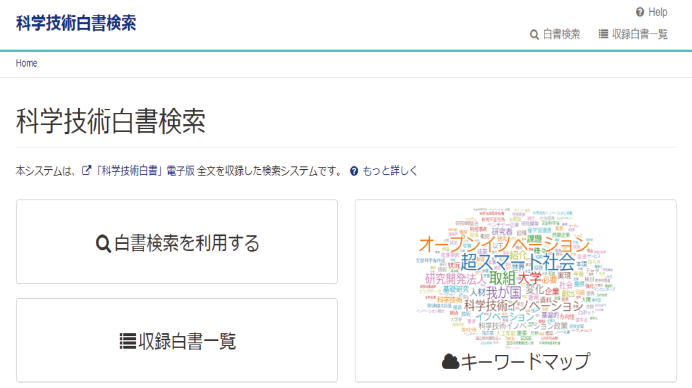Open the キーワードマップ label
692x388 pixels.
525,362
